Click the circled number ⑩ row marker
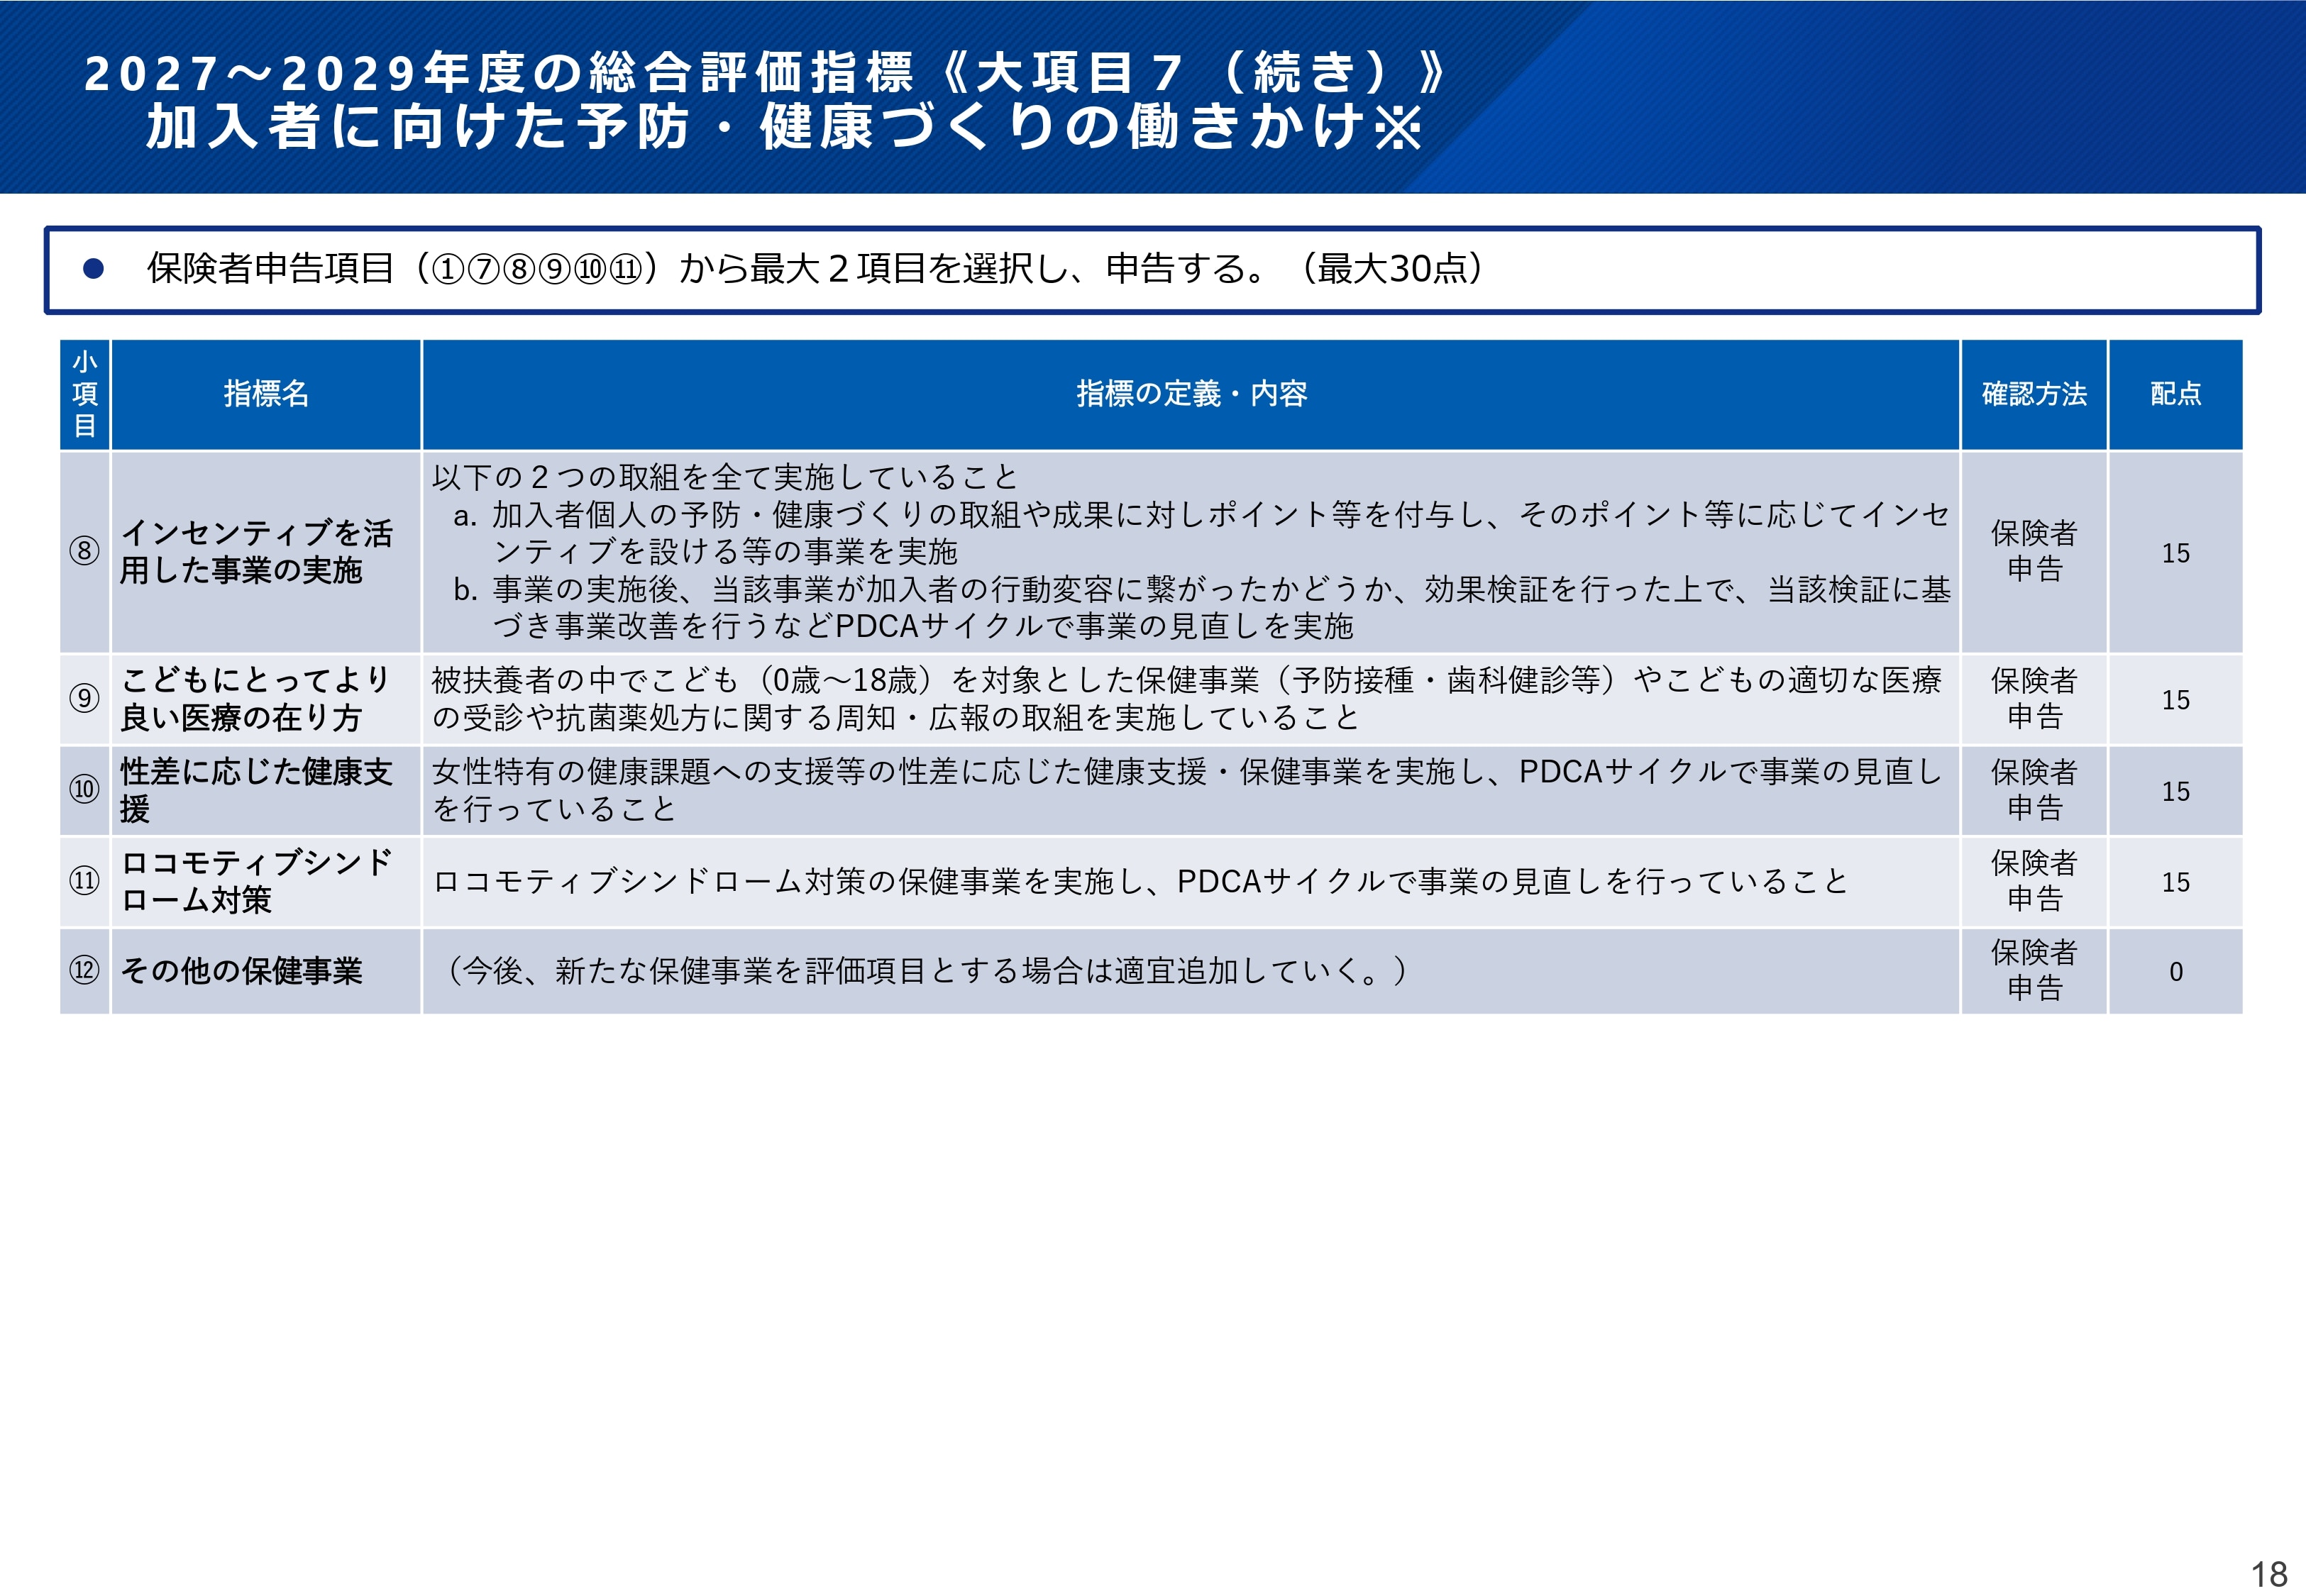This screenshot has height=1596, width=2306. point(84,789)
